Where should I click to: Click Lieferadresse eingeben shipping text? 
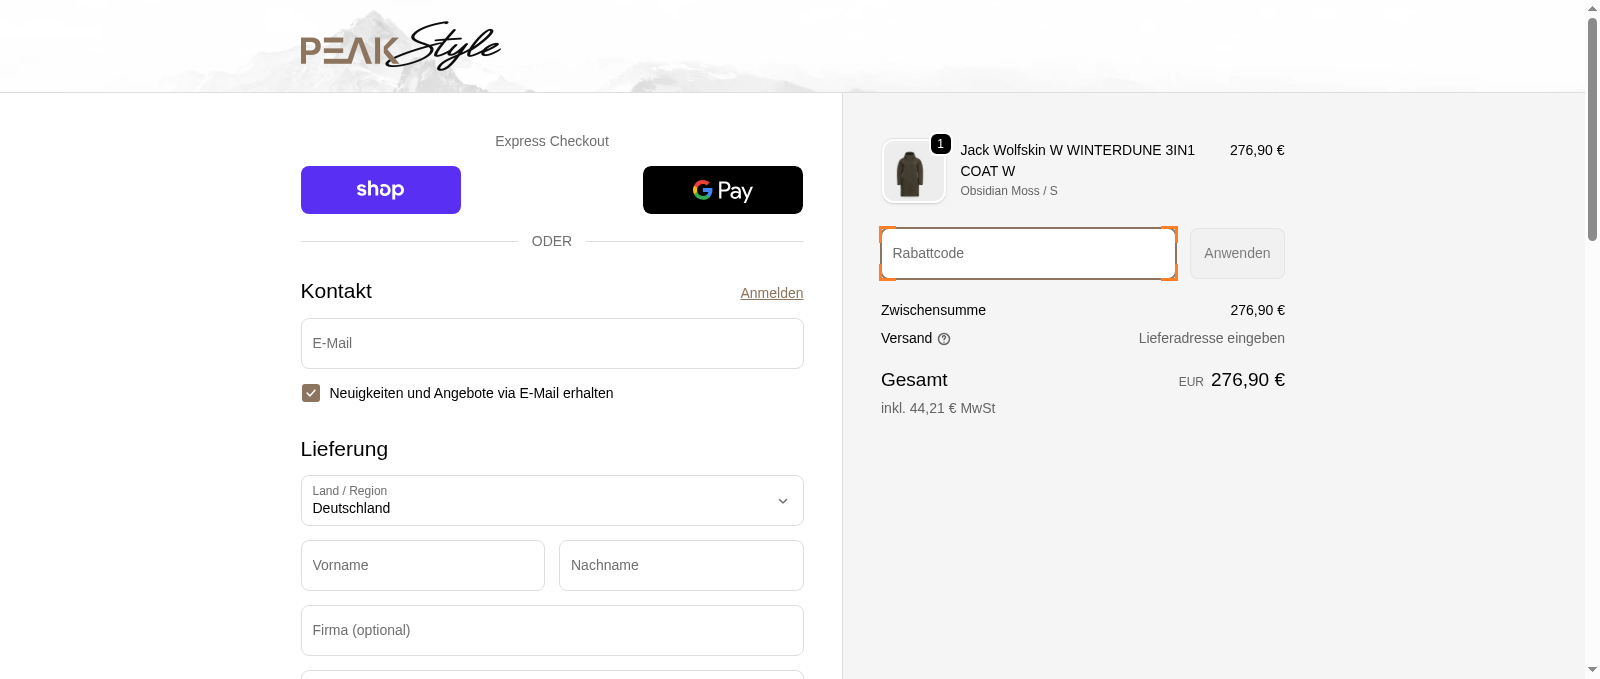(x=1211, y=338)
